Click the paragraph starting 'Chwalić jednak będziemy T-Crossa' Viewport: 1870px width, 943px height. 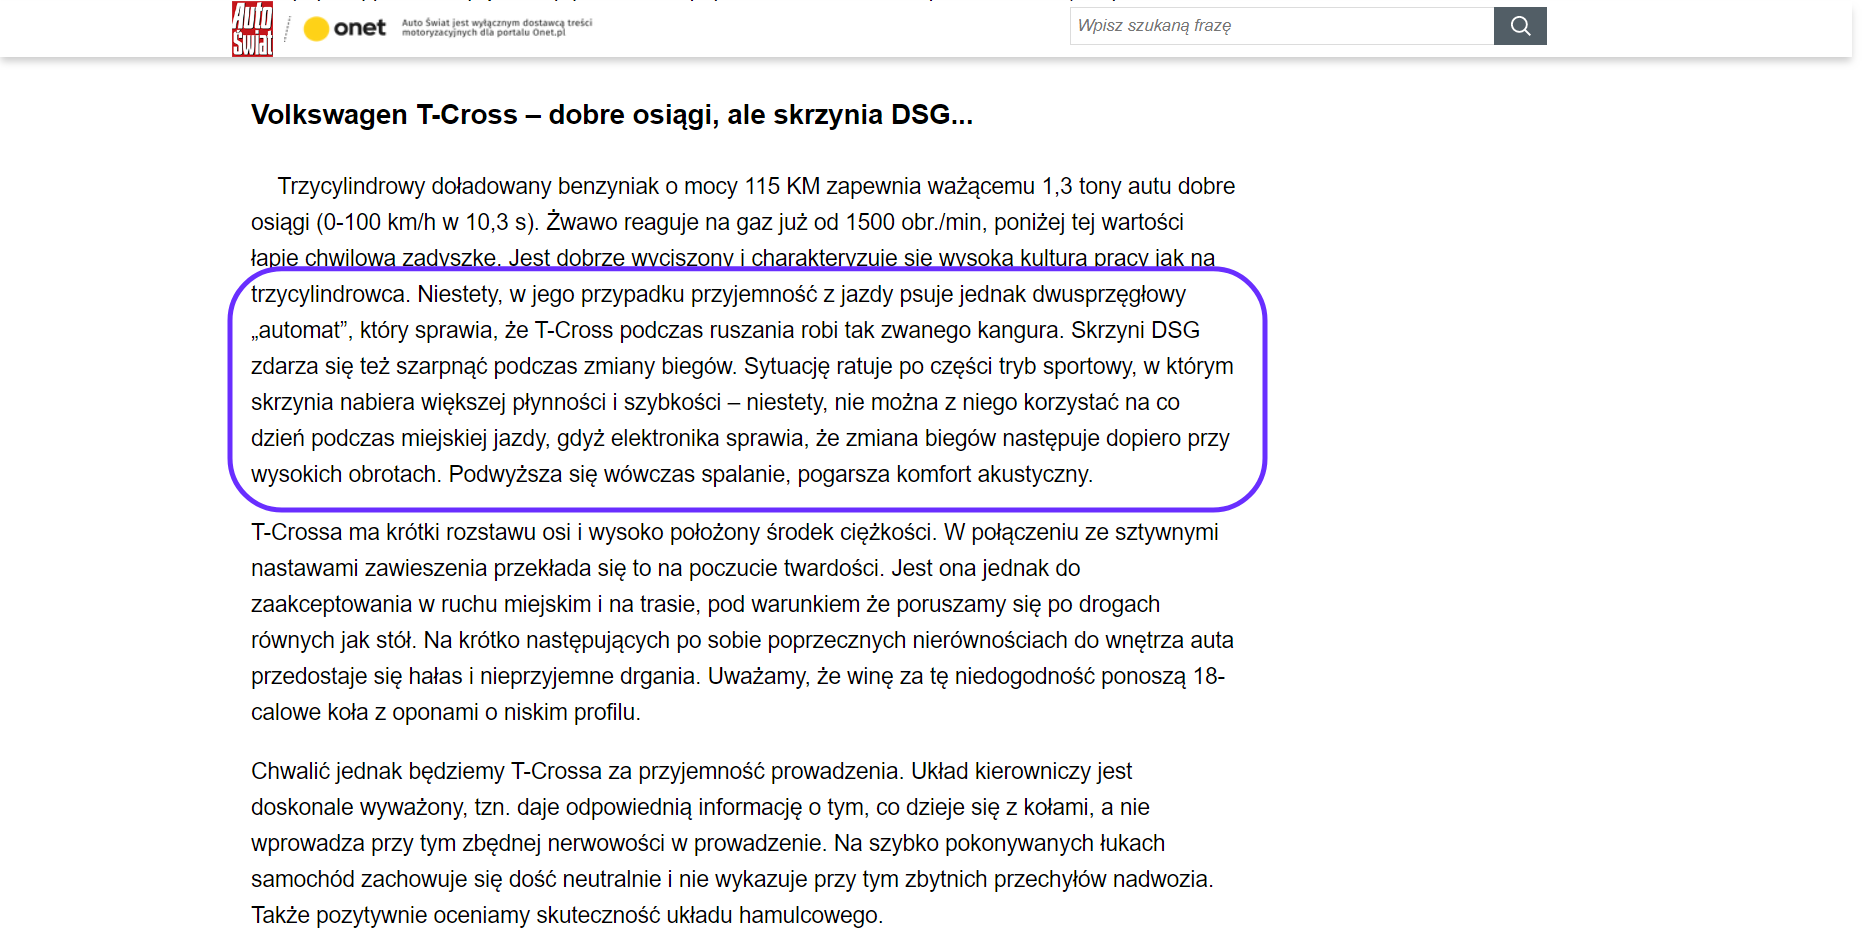click(x=732, y=843)
